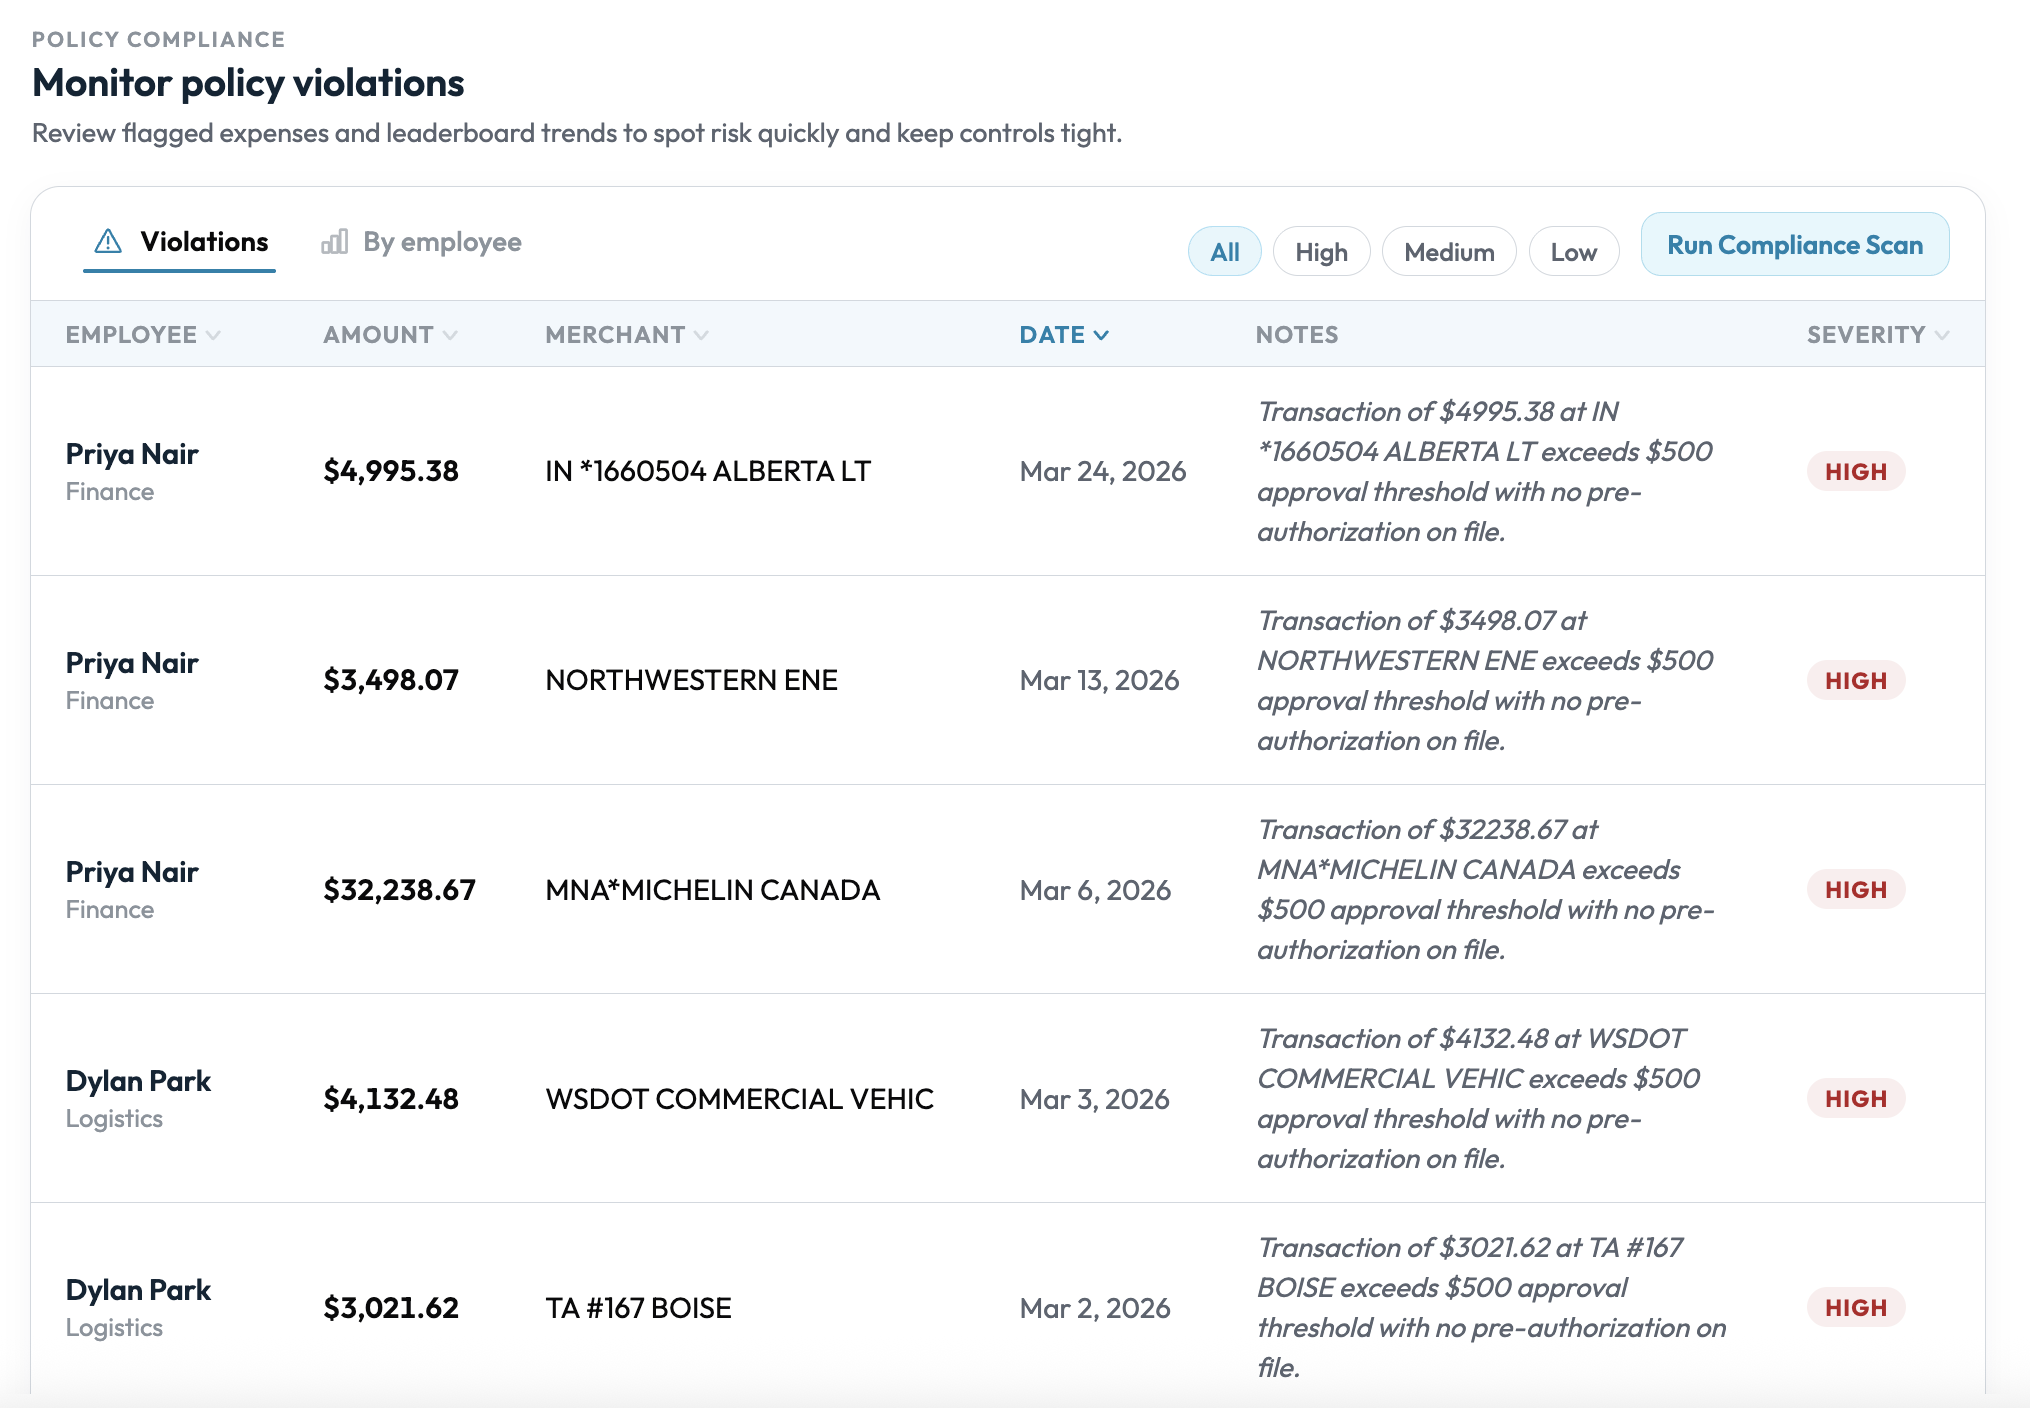The width and height of the screenshot is (2030, 1408).
Task: Click the POLICY COMPLIANCE label
Action: pyautogui.click(x=158, y=39)
